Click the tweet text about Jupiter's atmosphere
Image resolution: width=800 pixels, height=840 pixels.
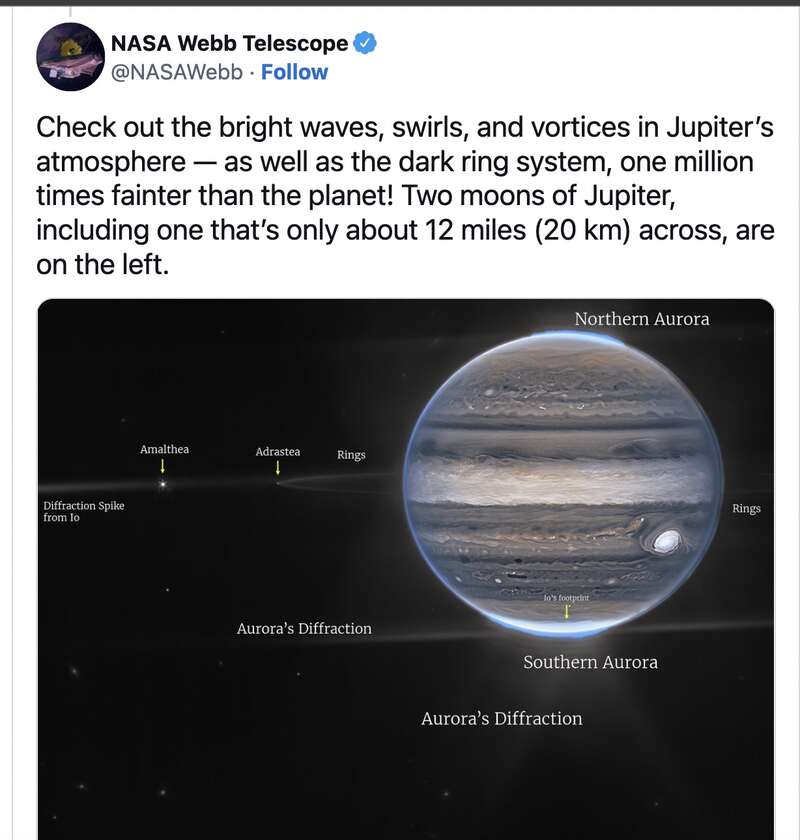pyautogui.click(x=405, y=196)
